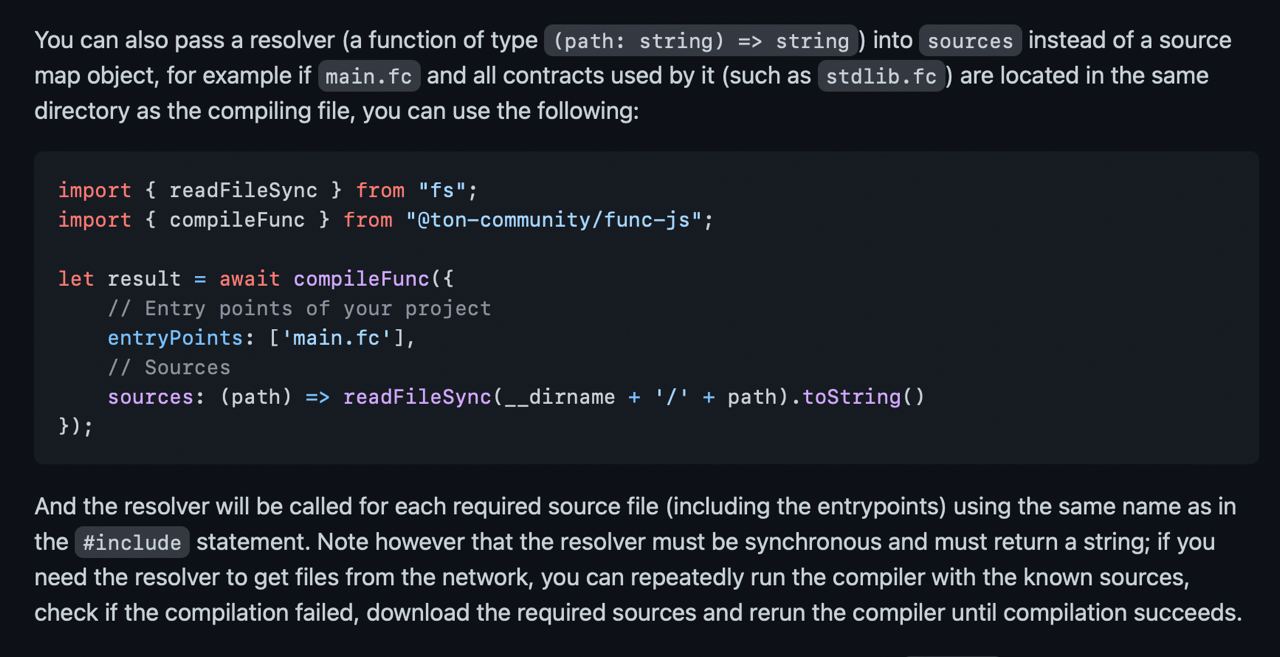Click the (path: string) => string inline code
Screen dimensions: 1280x657
click(x=701, y=41)
